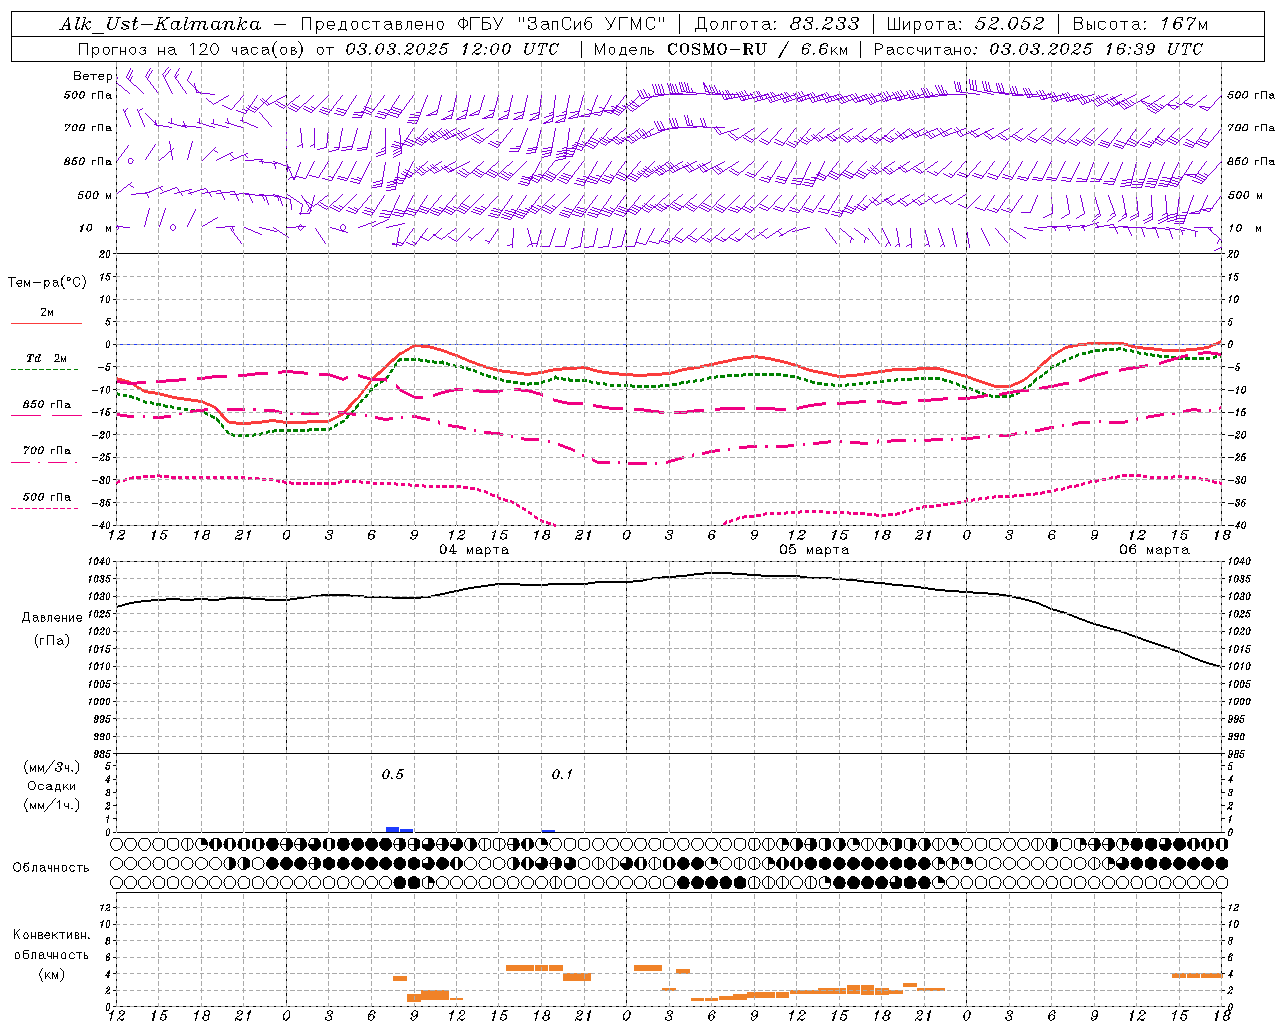Click the '(км)' unit label of convective clouds
Image resolution: width=1280 pixels, height=1024 pixels.
pyautogui.click(x=52, y=974)
